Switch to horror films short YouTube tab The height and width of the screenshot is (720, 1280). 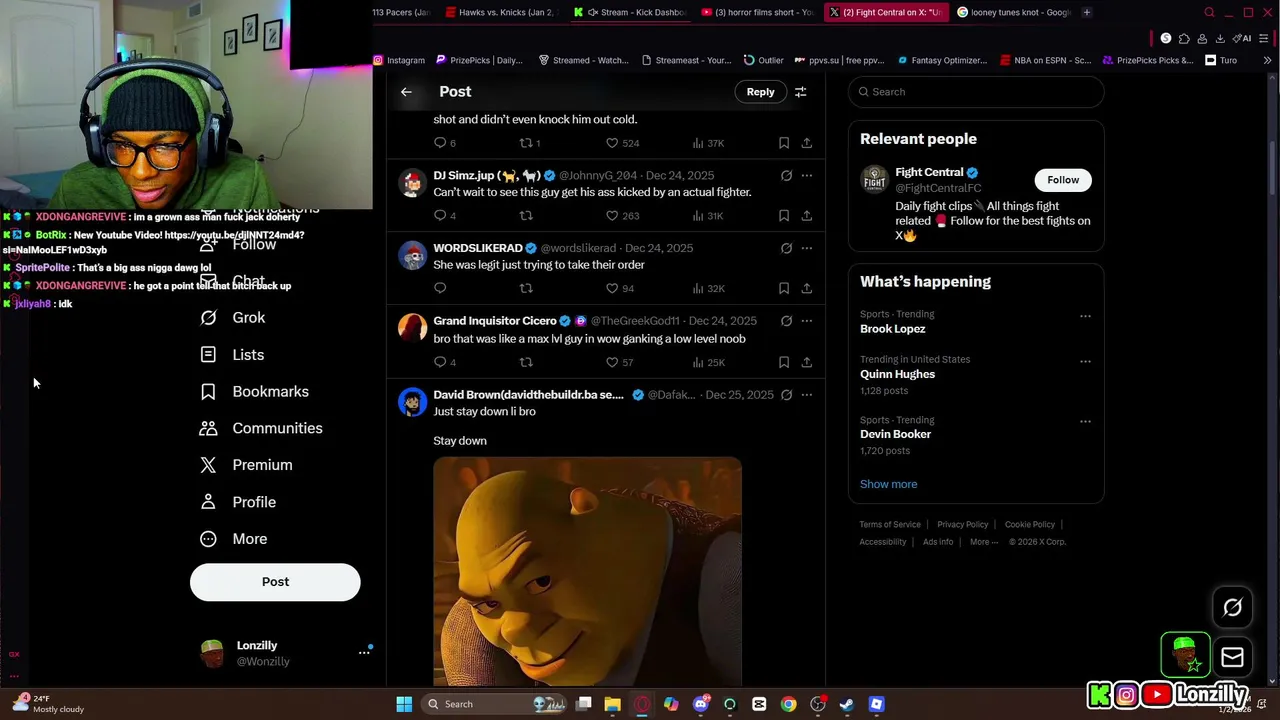(757, 12)
